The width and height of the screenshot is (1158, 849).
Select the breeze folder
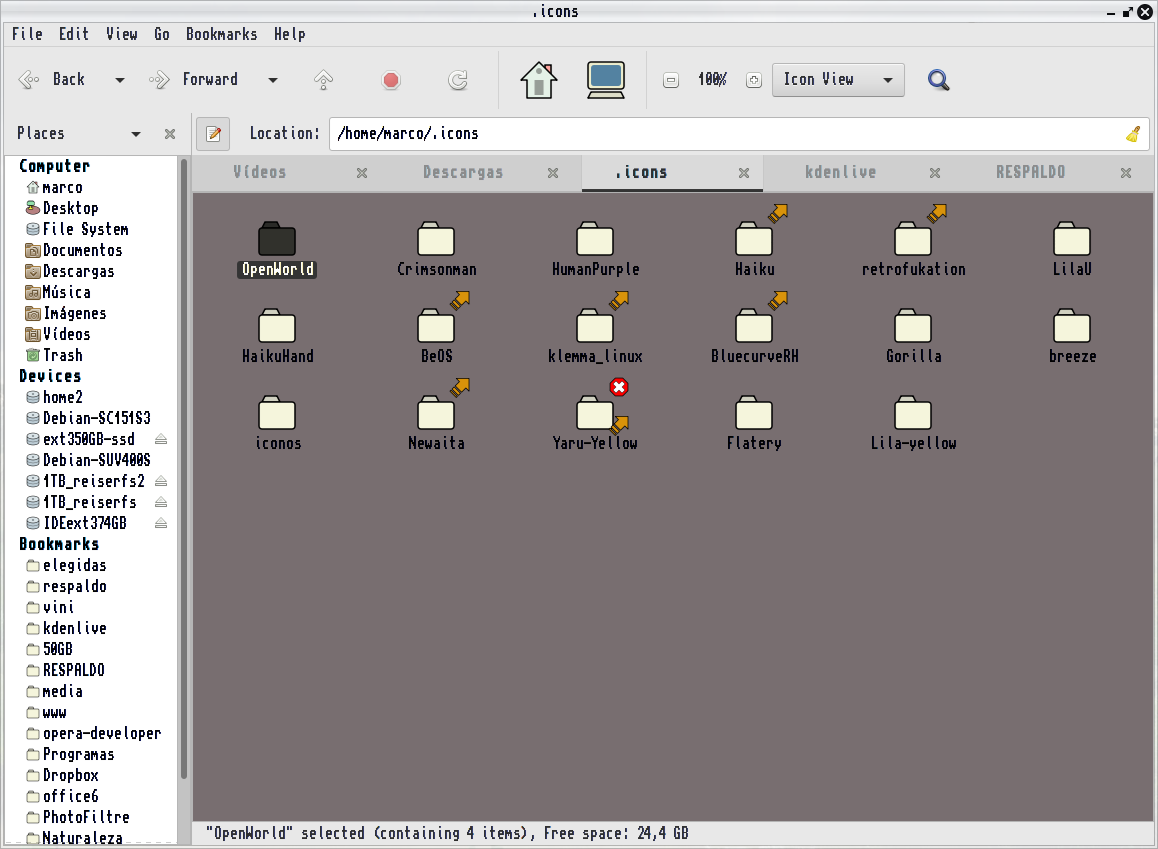point(1072,337)
